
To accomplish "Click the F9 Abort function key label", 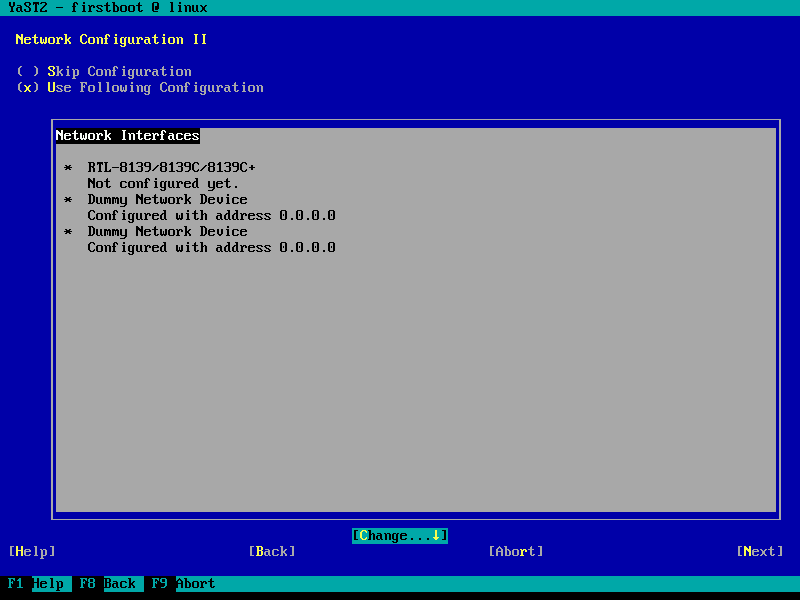I will pos(184,583).
